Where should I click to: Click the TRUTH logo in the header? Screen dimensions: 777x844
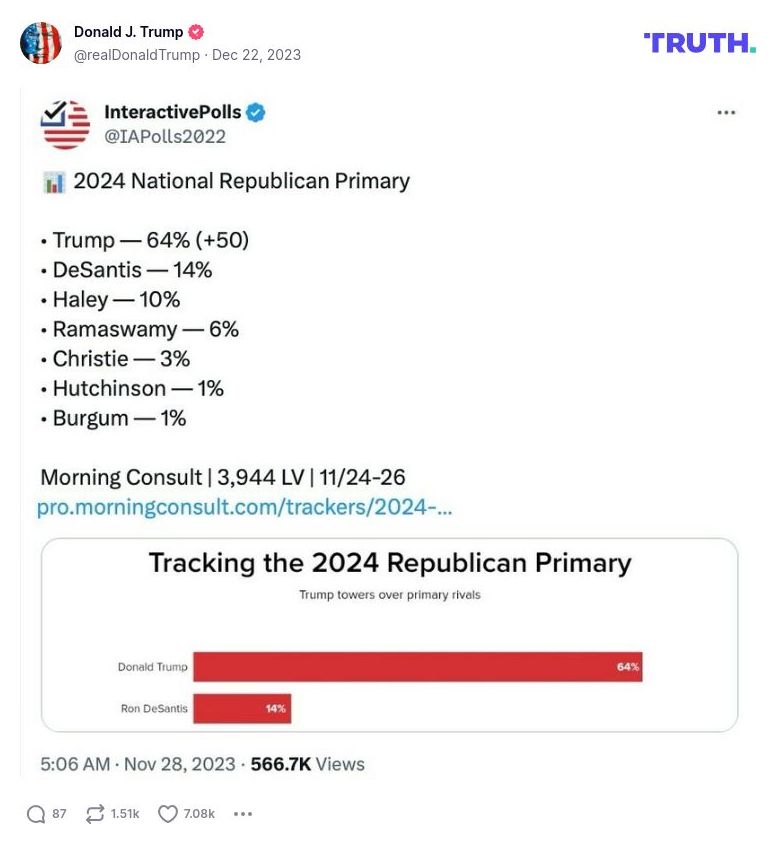[700, 44]
